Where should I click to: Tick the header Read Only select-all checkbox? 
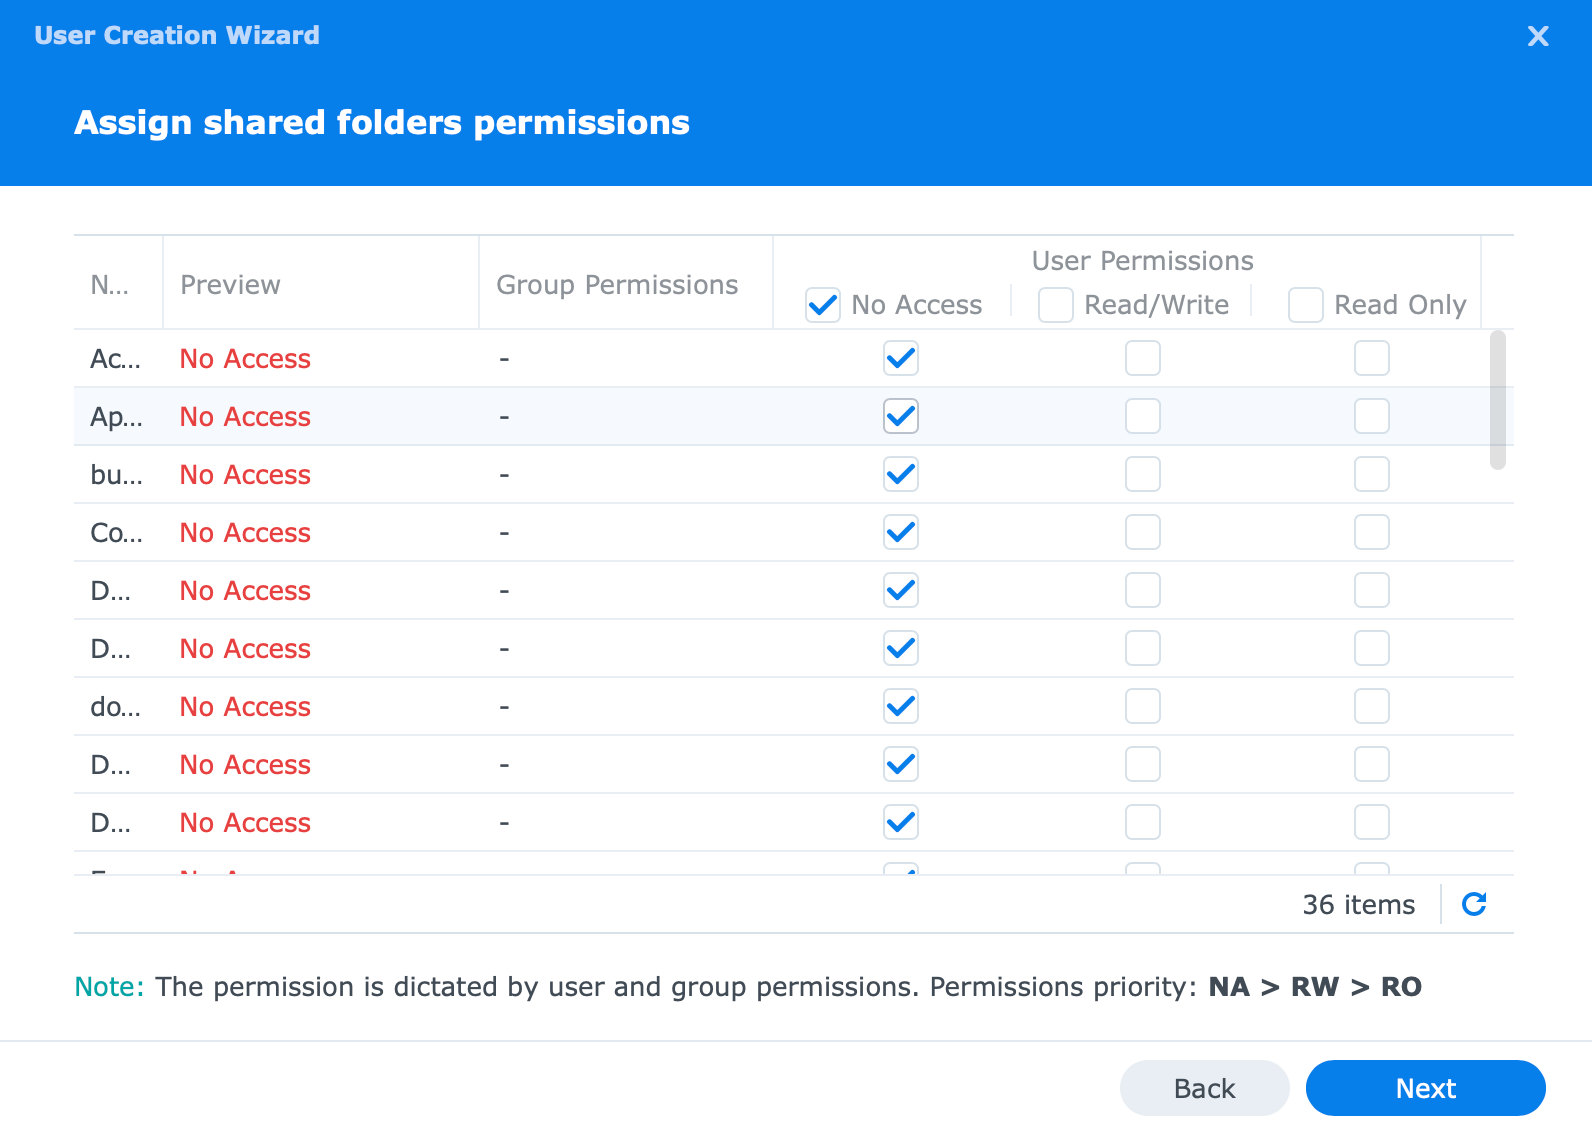1306,305
